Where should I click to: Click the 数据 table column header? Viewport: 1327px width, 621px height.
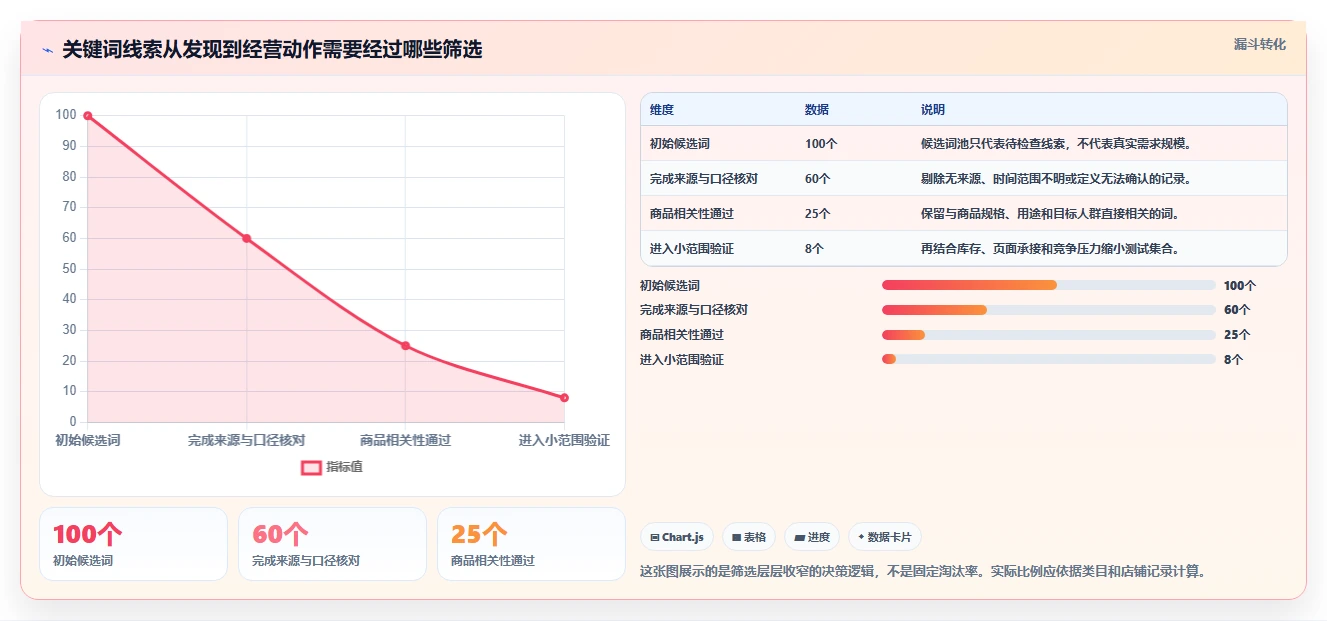click(817, 109)
